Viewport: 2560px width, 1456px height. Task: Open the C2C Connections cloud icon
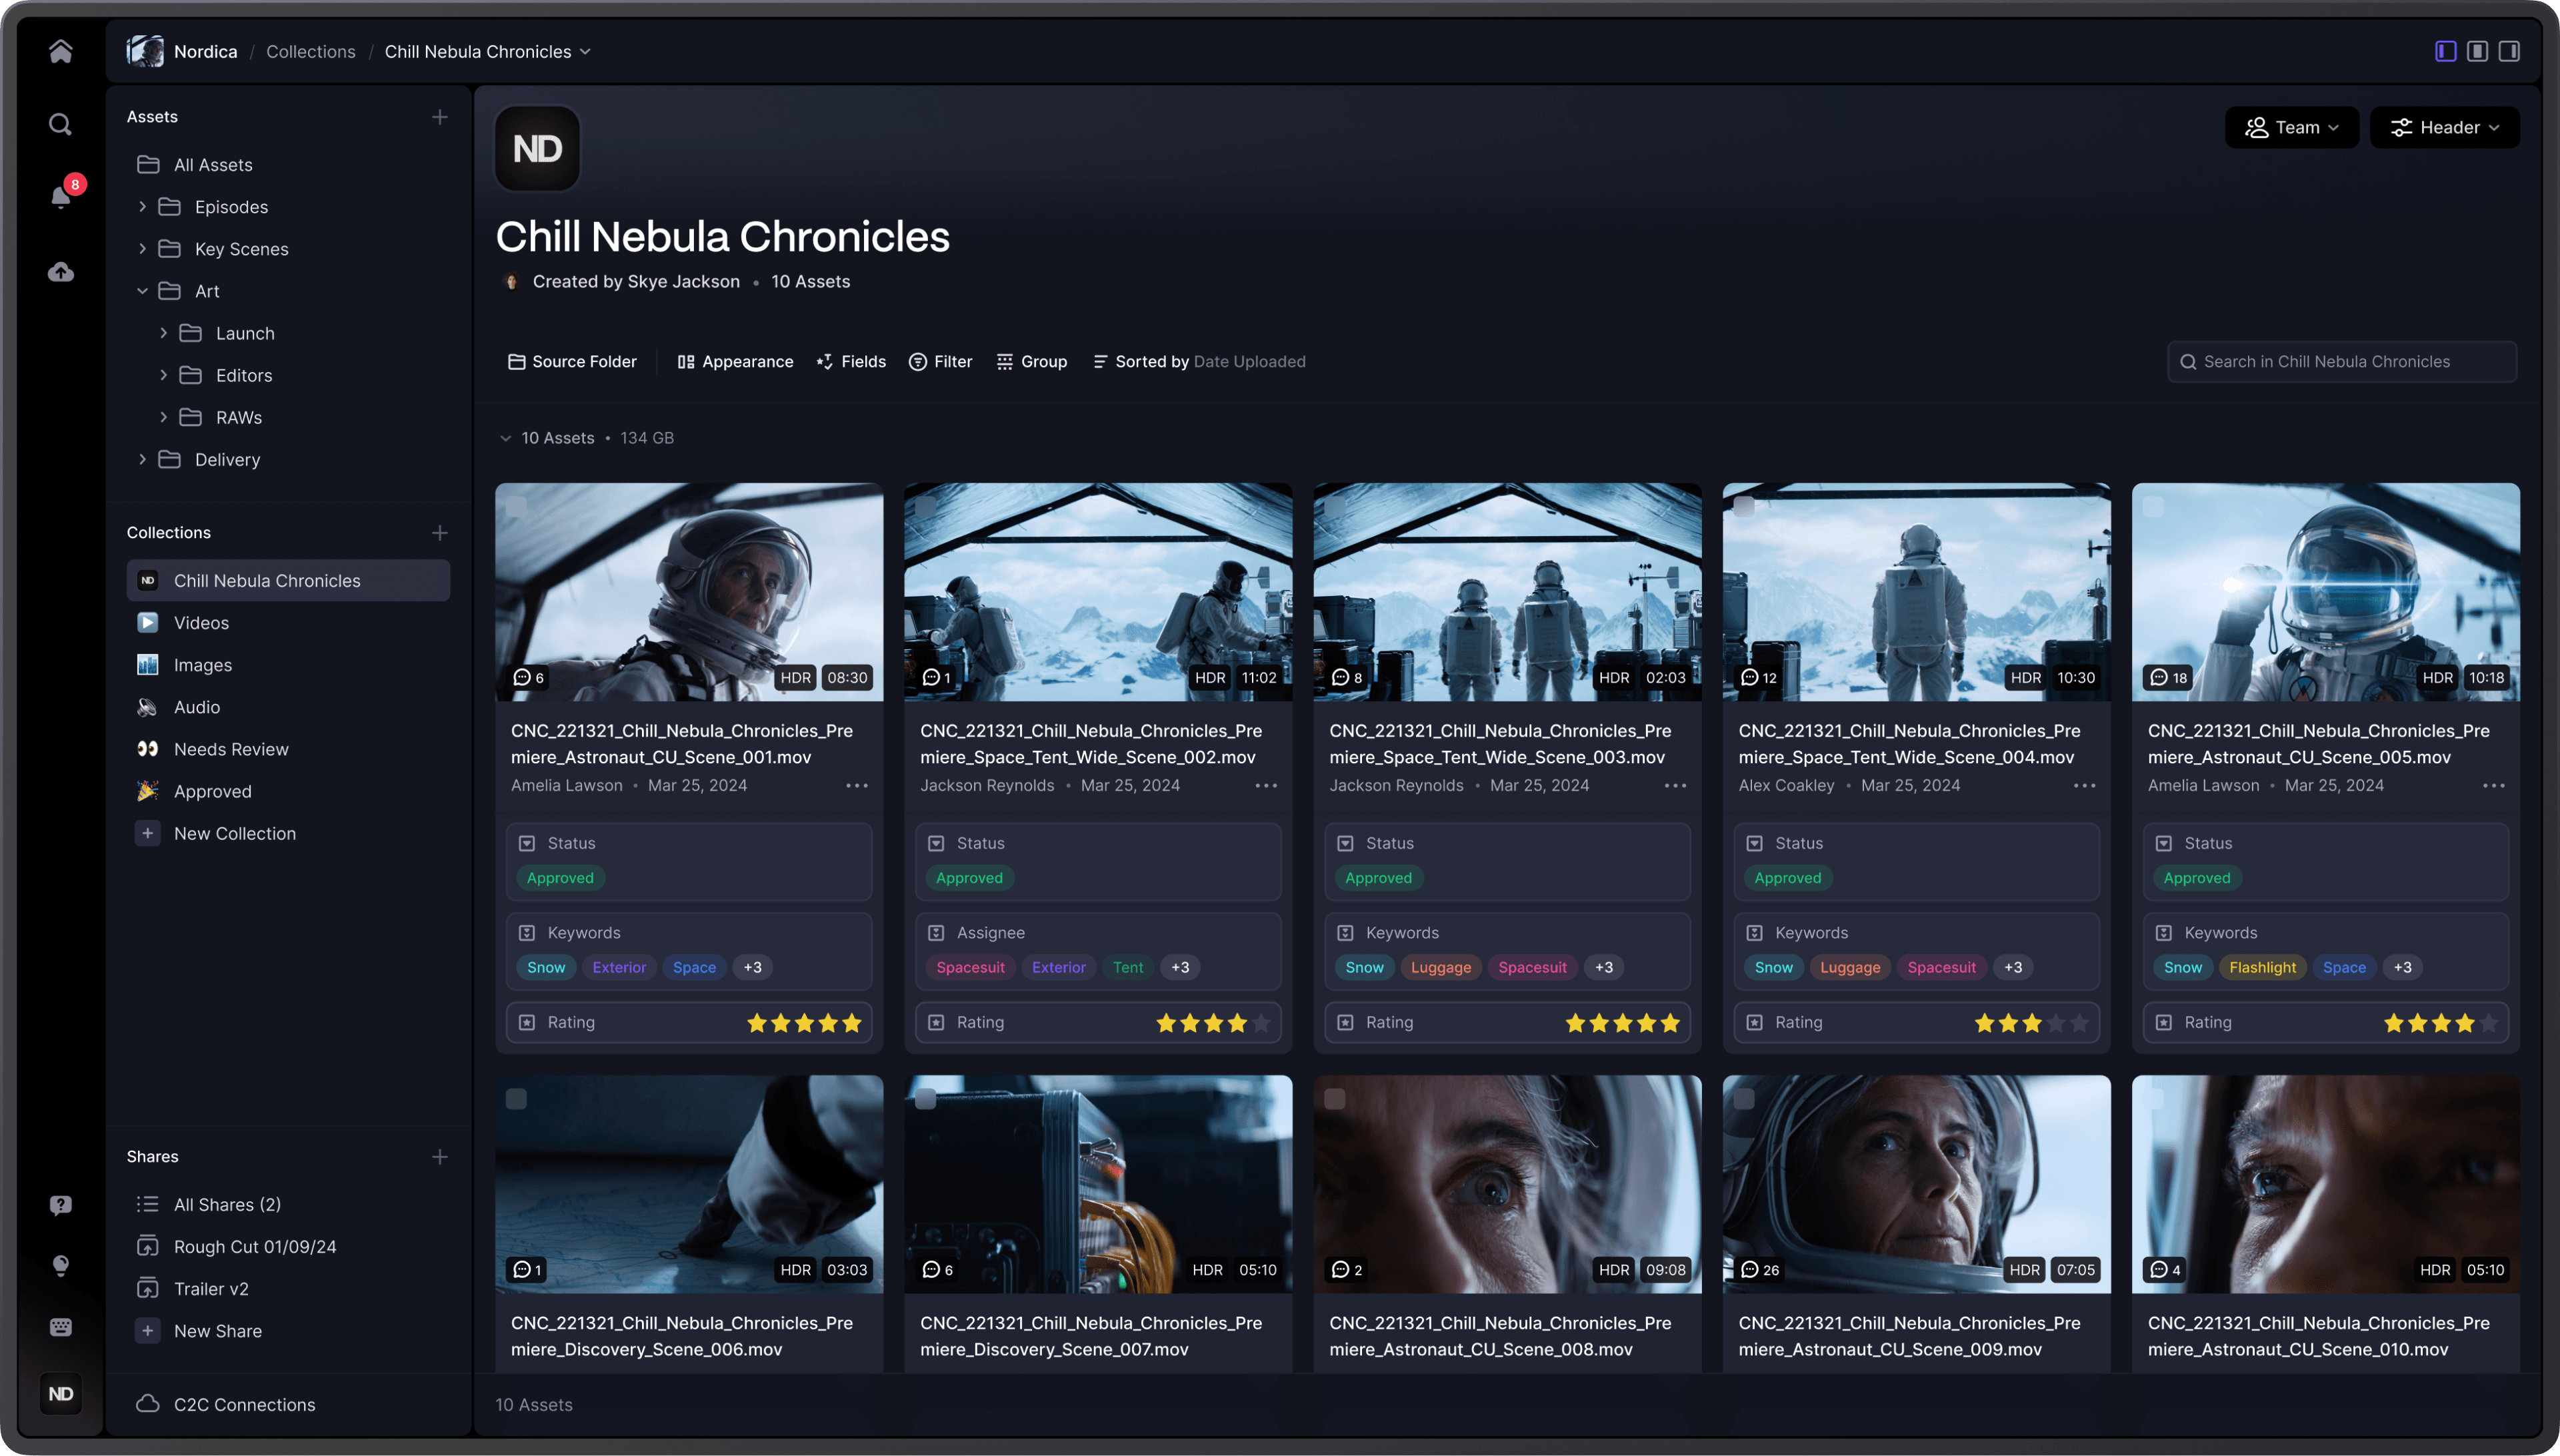pyautogui.click(x=148, y=1404)
